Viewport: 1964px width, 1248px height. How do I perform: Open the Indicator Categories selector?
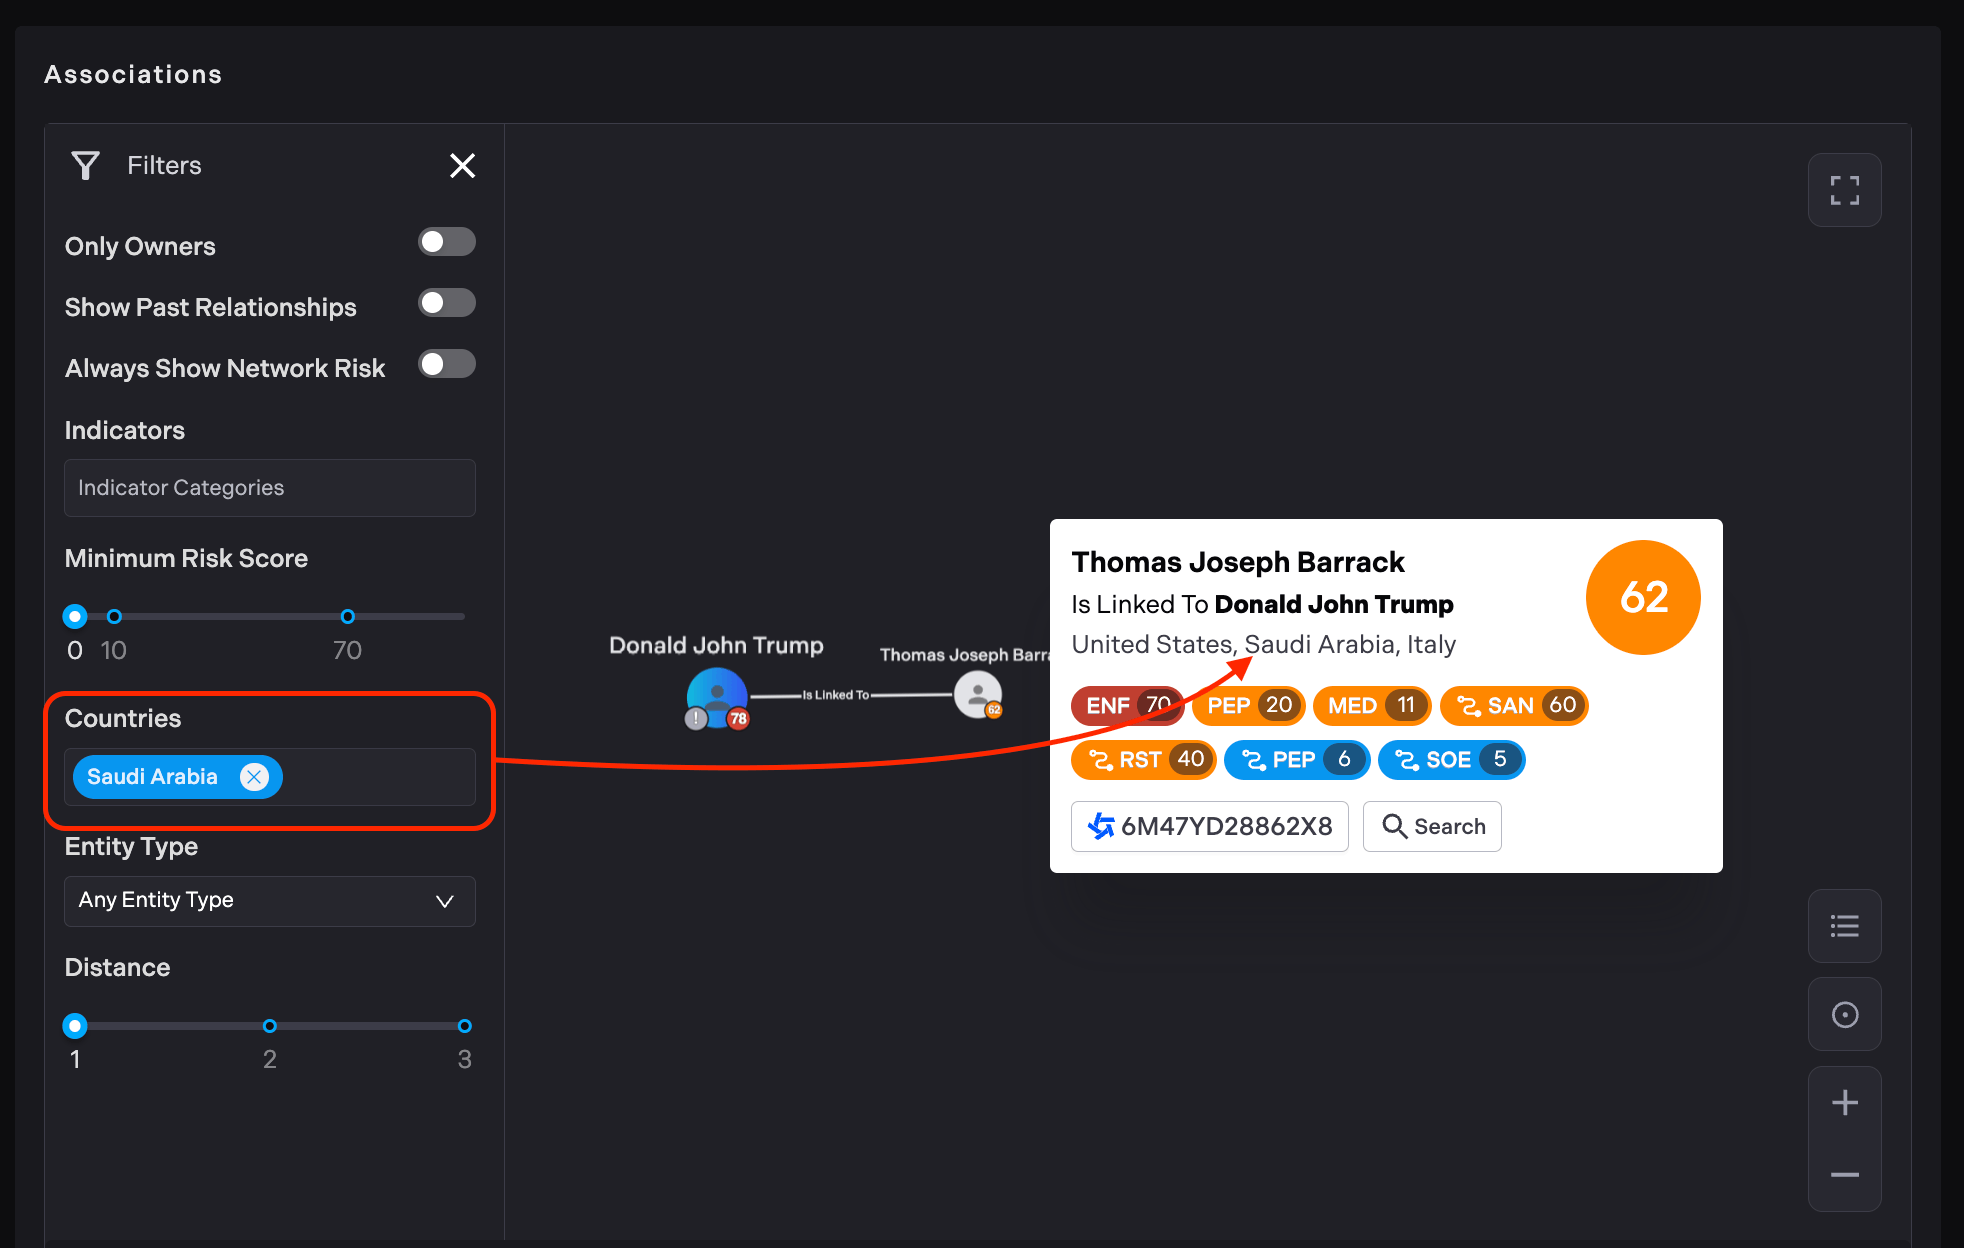(269, 488)
